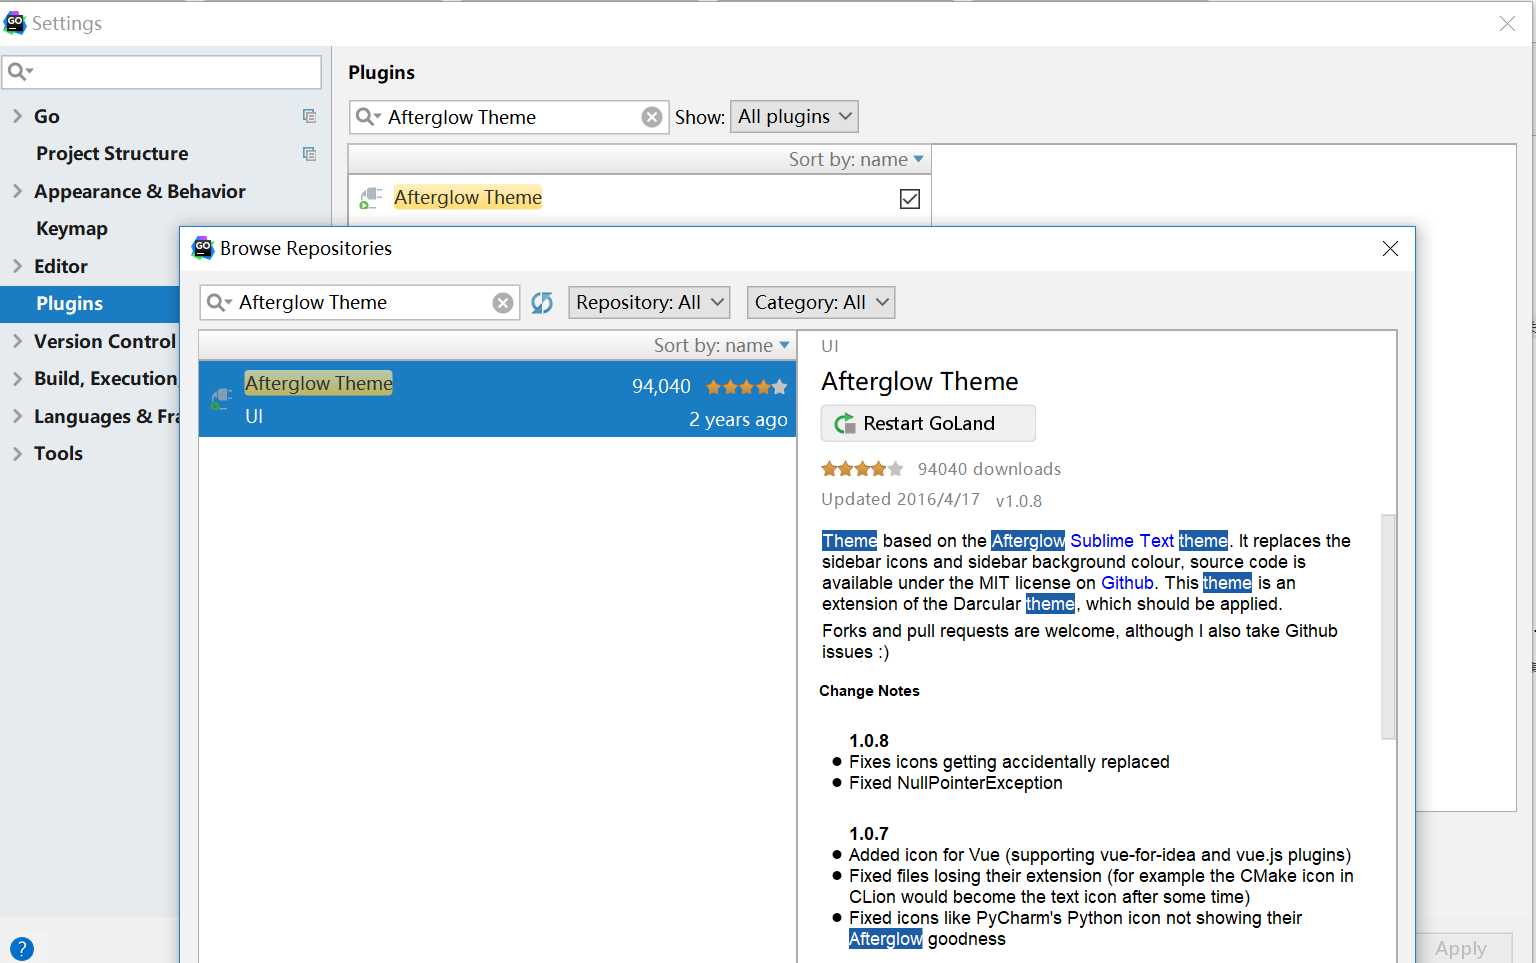Open the Show All plugins dropdown
Viewport: 1536px width, 963px height.
click(x=795, y=117)
